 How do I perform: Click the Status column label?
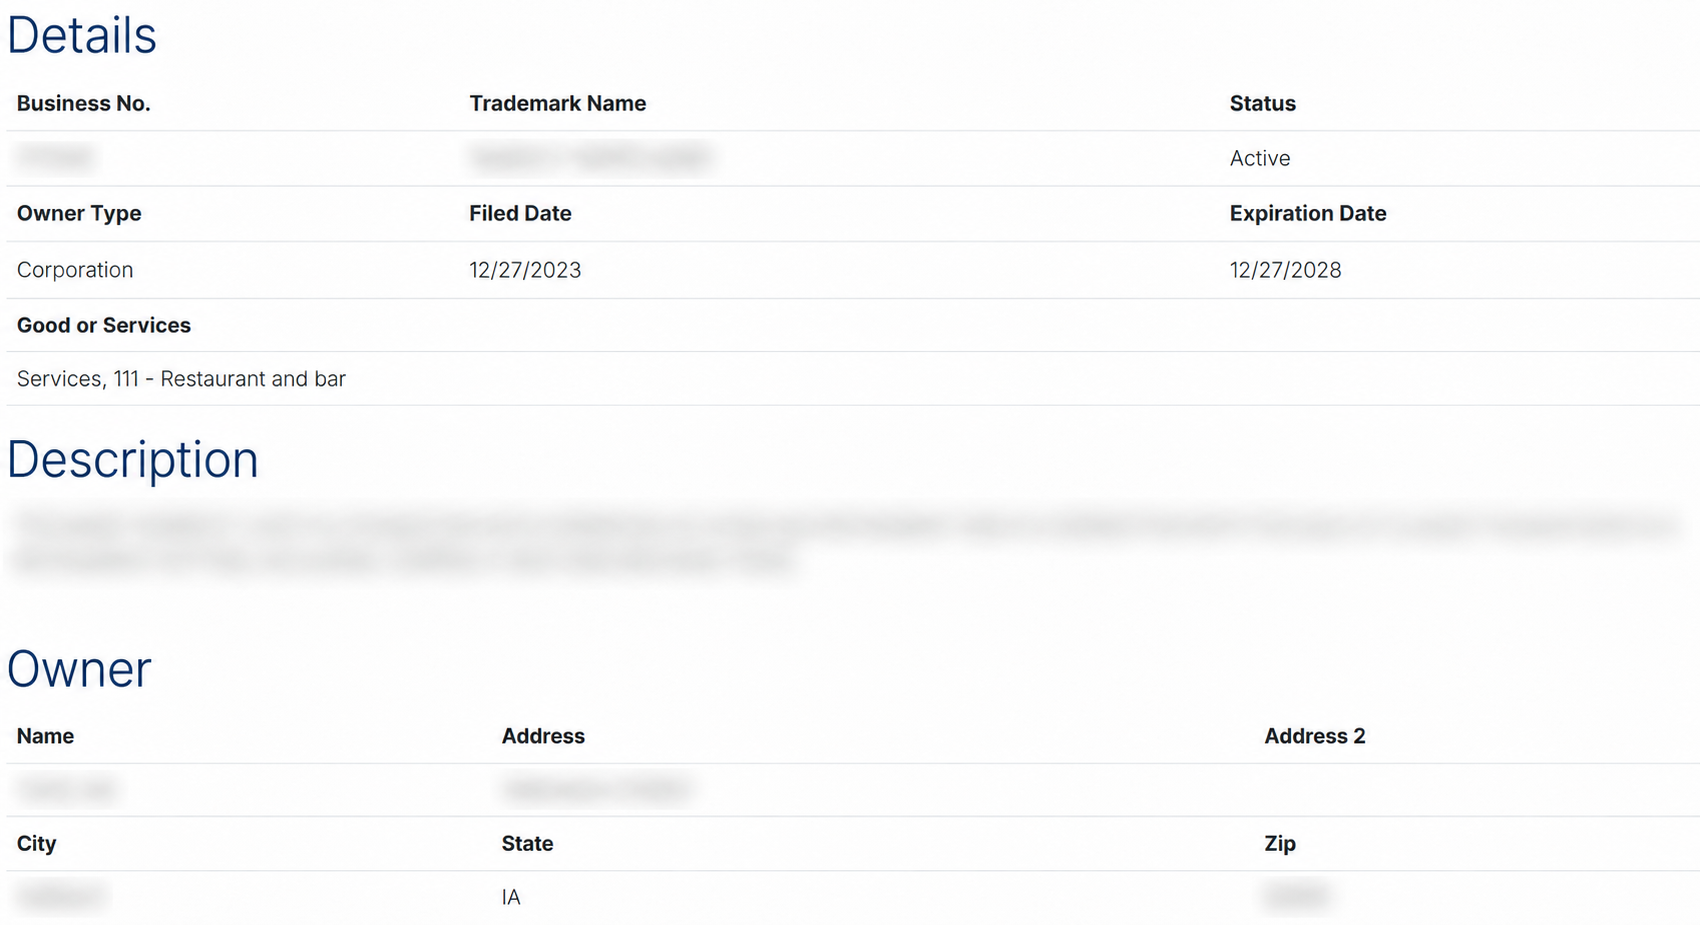pos(1262,104)
